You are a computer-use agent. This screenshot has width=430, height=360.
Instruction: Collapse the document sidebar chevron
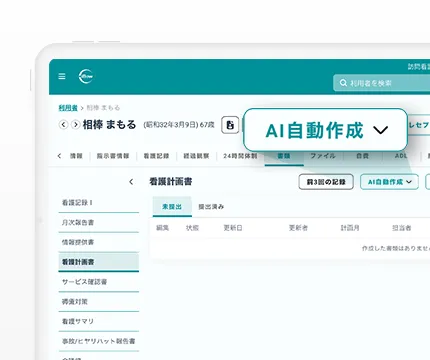point(131,182)
